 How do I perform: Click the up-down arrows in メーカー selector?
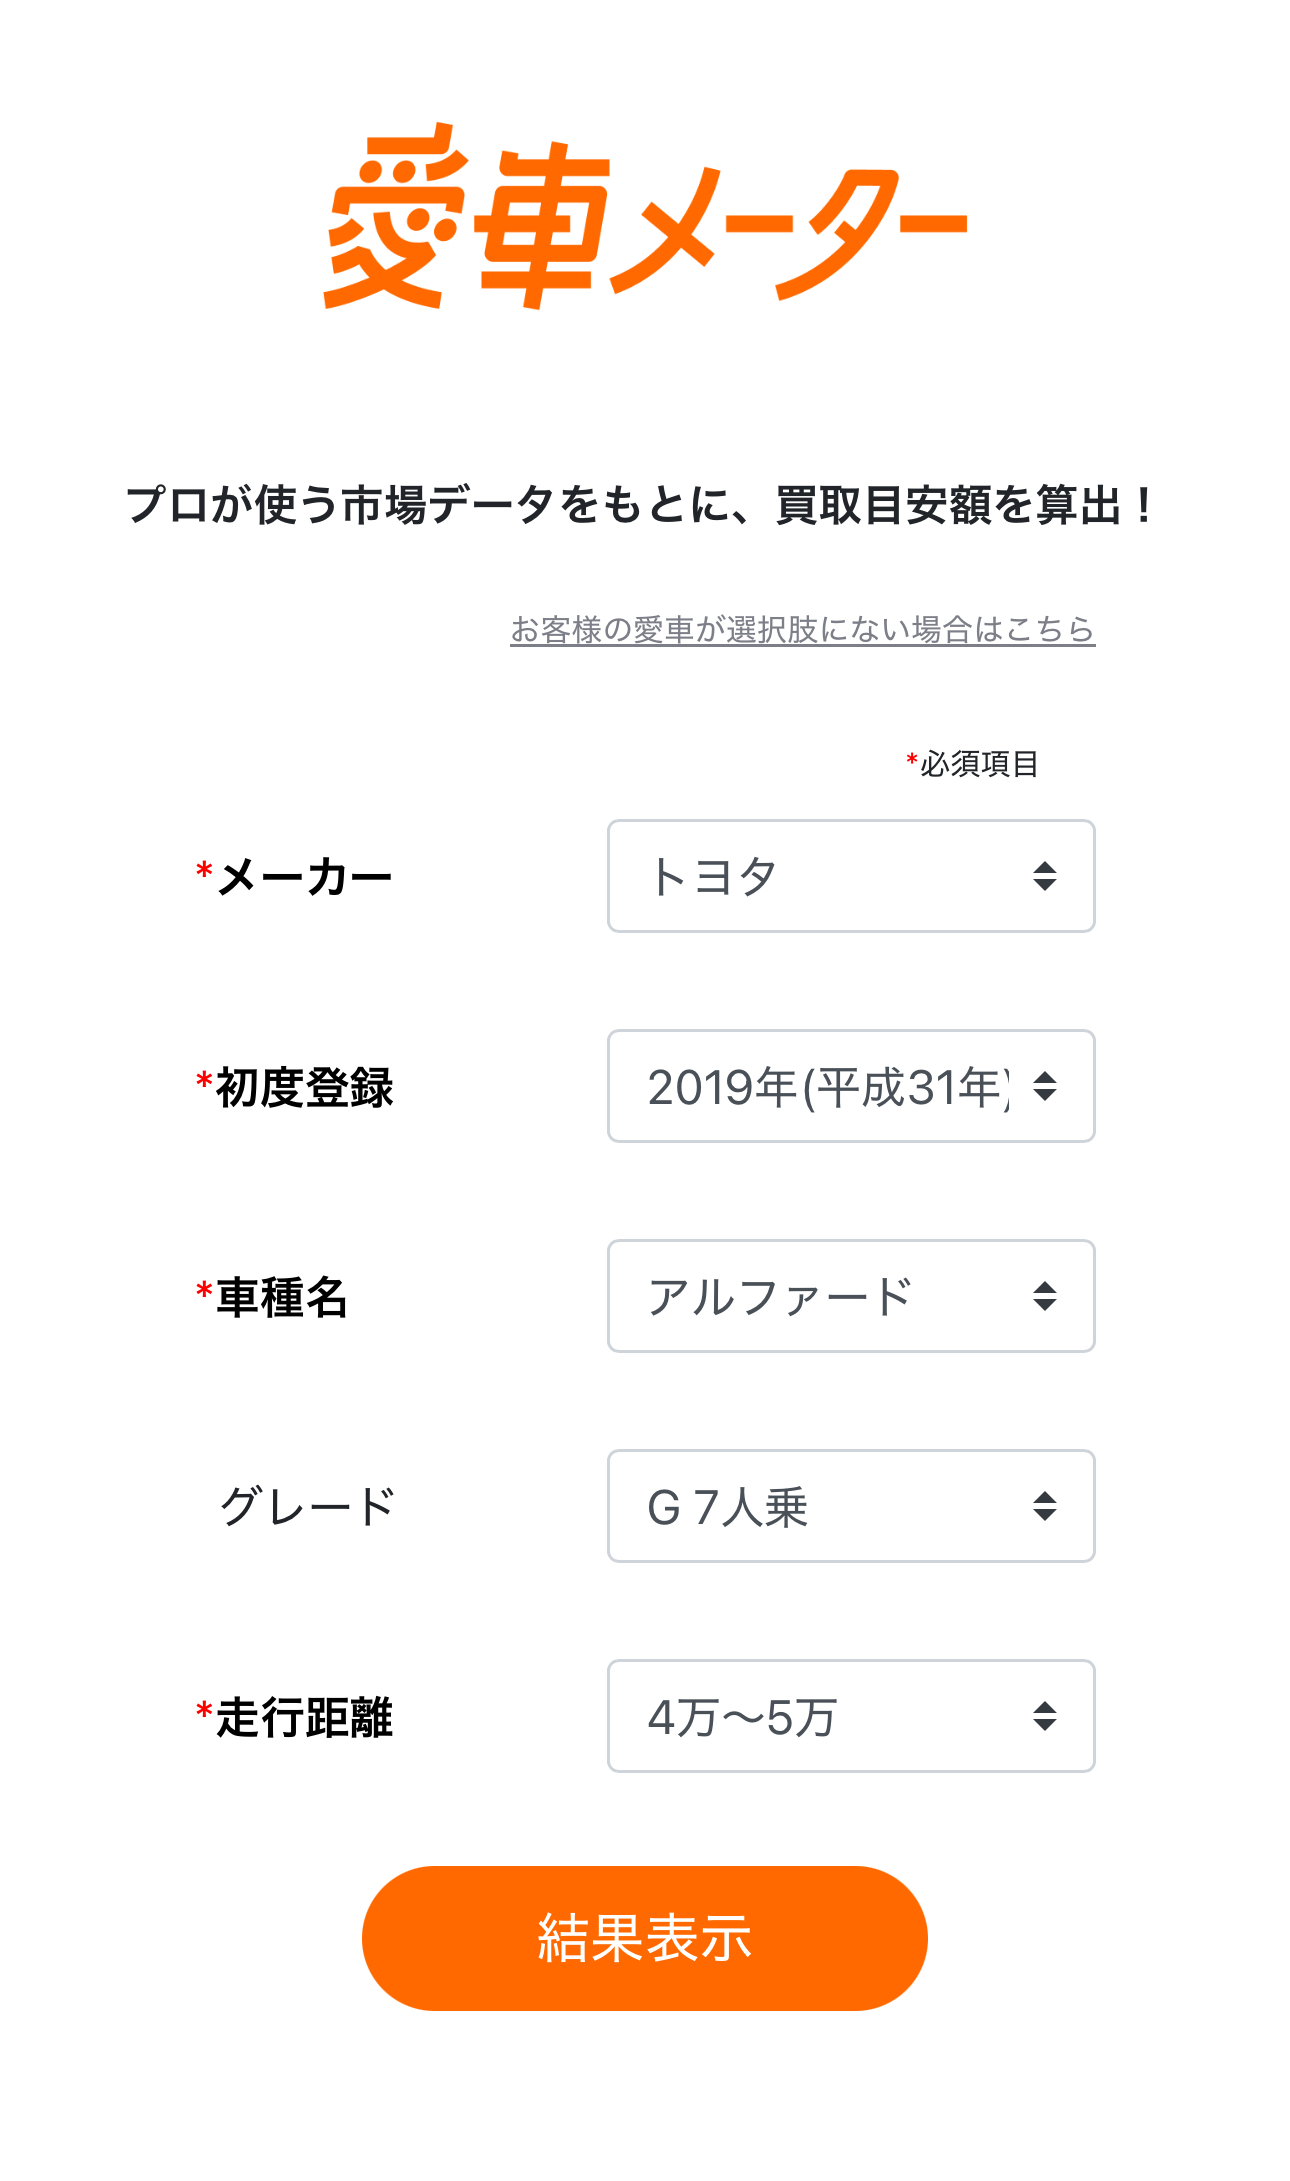1044,876
